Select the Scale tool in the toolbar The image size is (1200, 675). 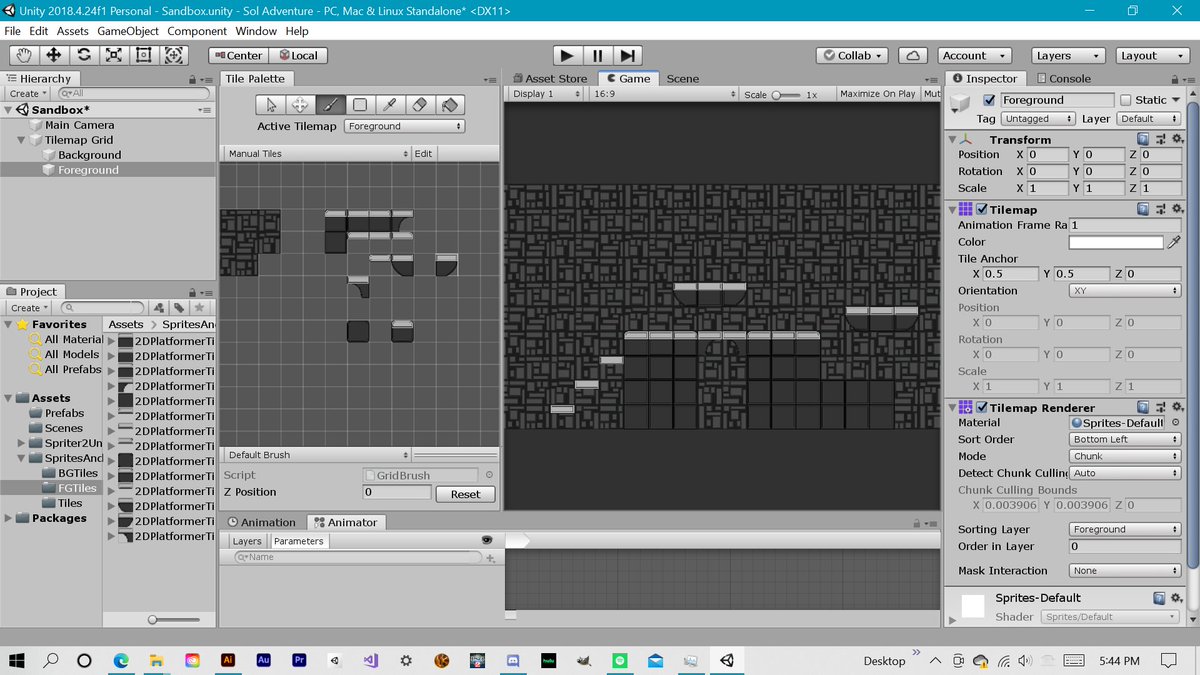[x=113, y=55]
